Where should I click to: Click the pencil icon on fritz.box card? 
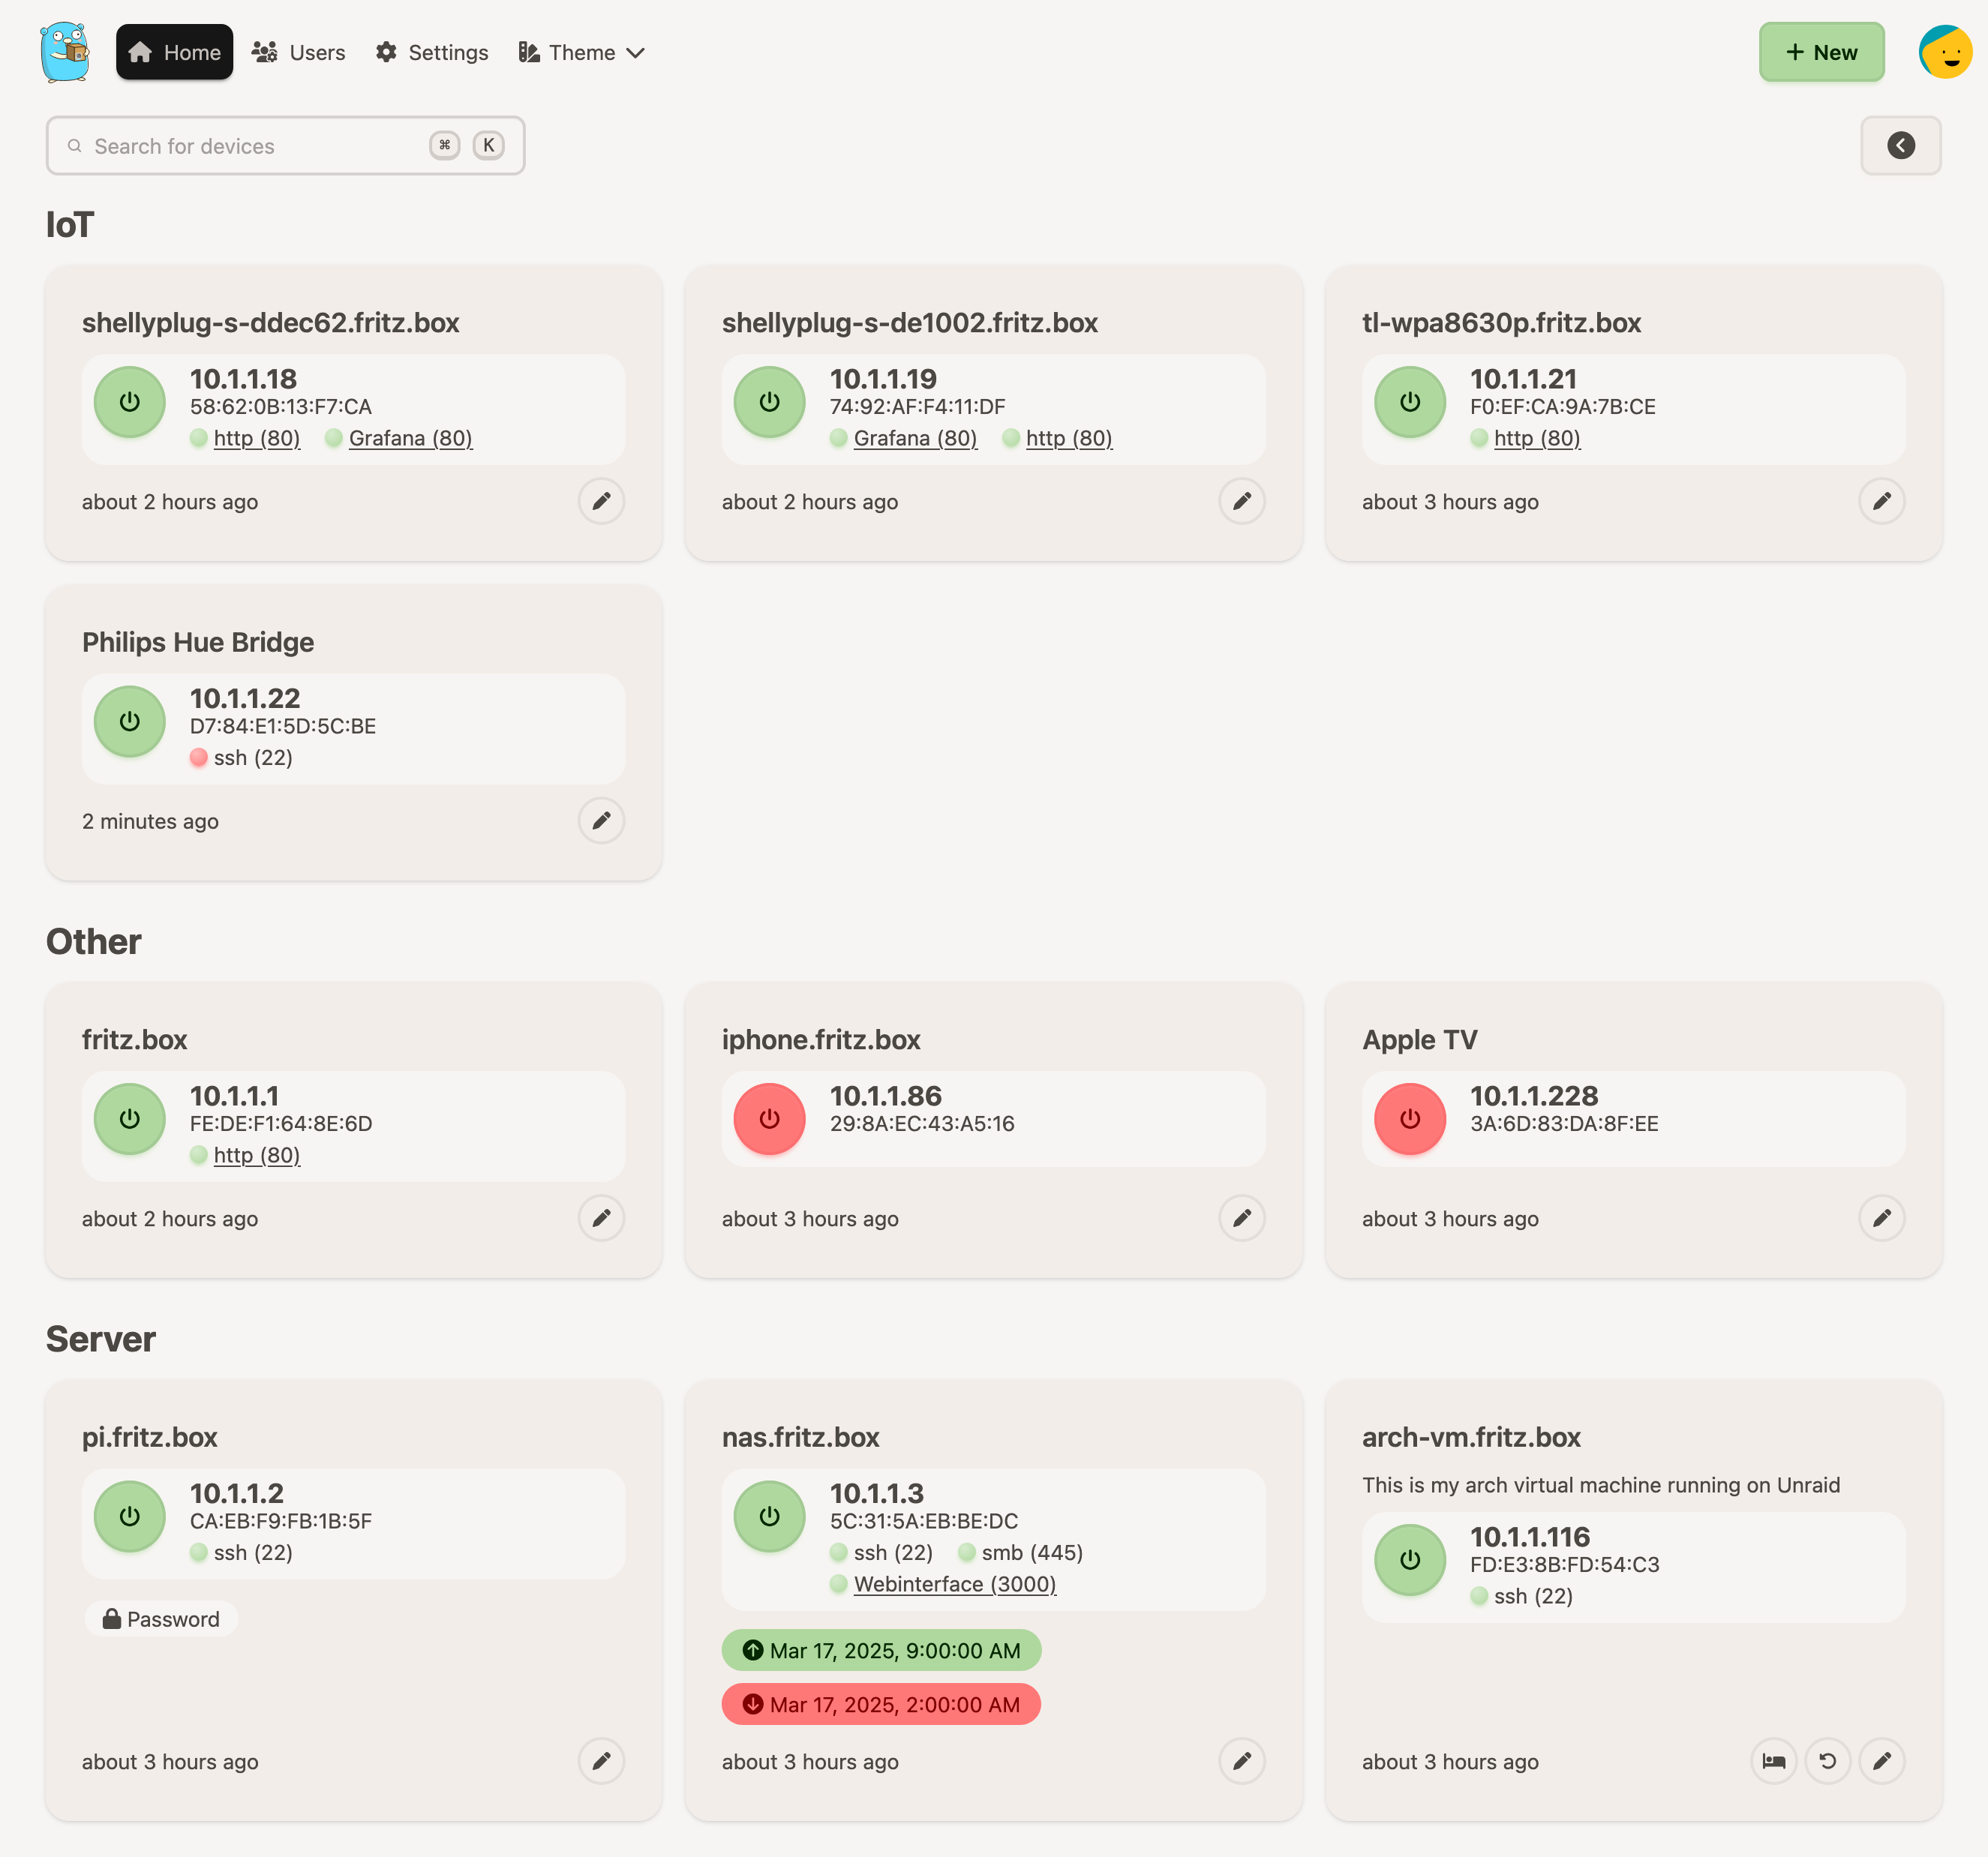coord(601,1218)
